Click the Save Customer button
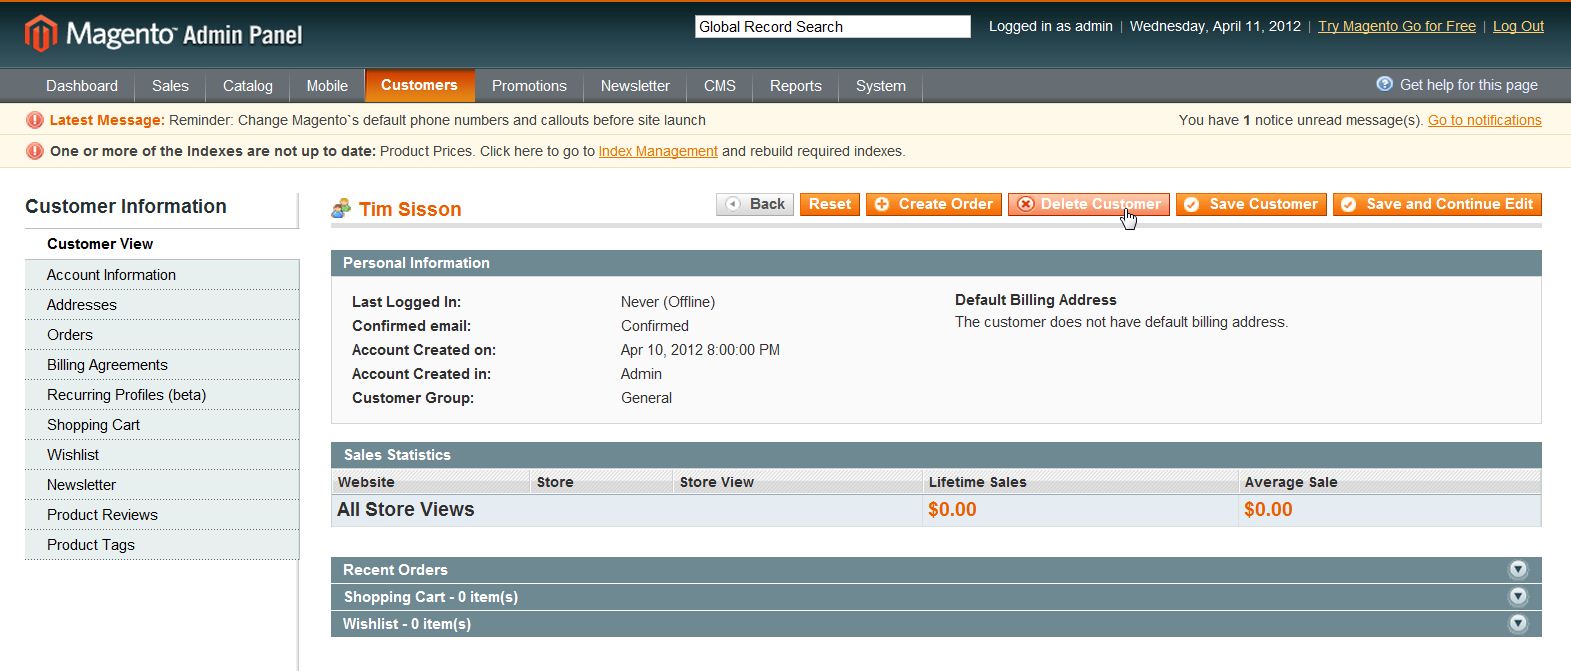 tap(1251, 204)
